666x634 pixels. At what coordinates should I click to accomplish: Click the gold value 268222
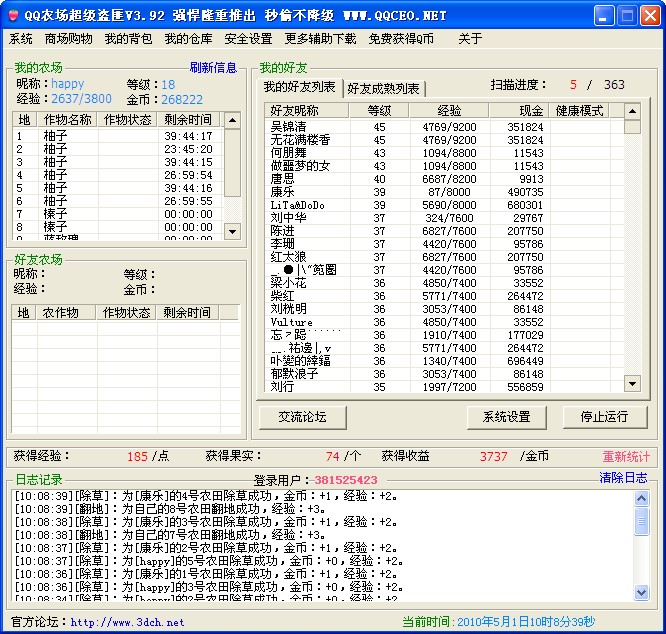click(182, 99)
